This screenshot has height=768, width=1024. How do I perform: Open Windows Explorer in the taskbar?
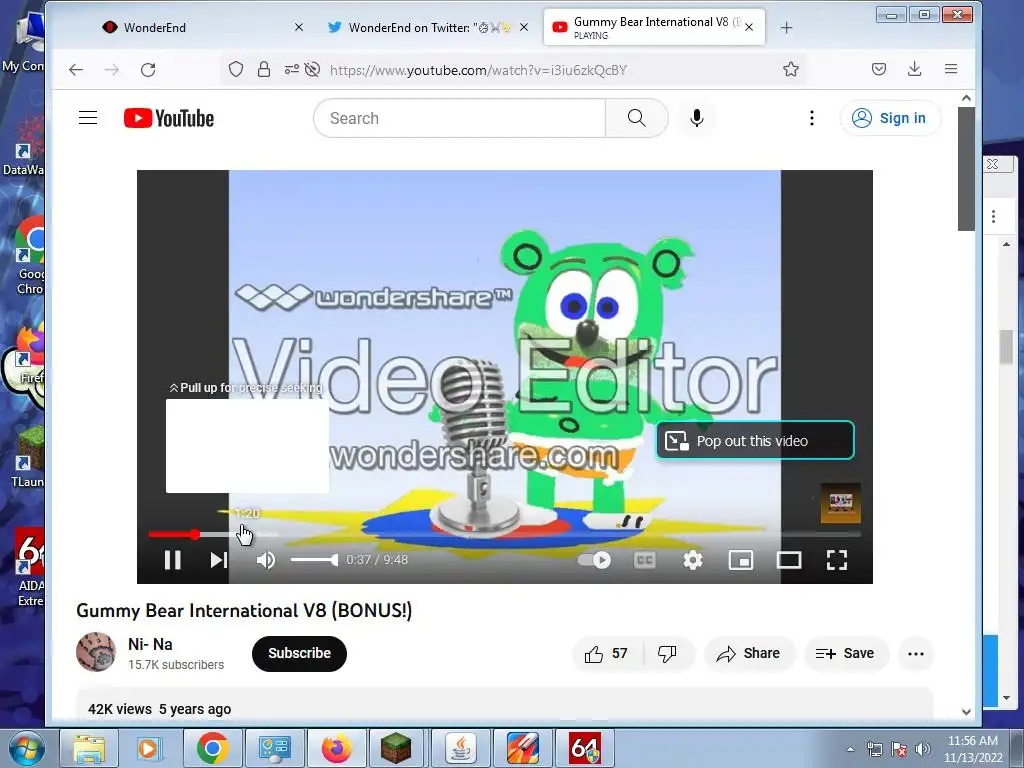(89, 748)
